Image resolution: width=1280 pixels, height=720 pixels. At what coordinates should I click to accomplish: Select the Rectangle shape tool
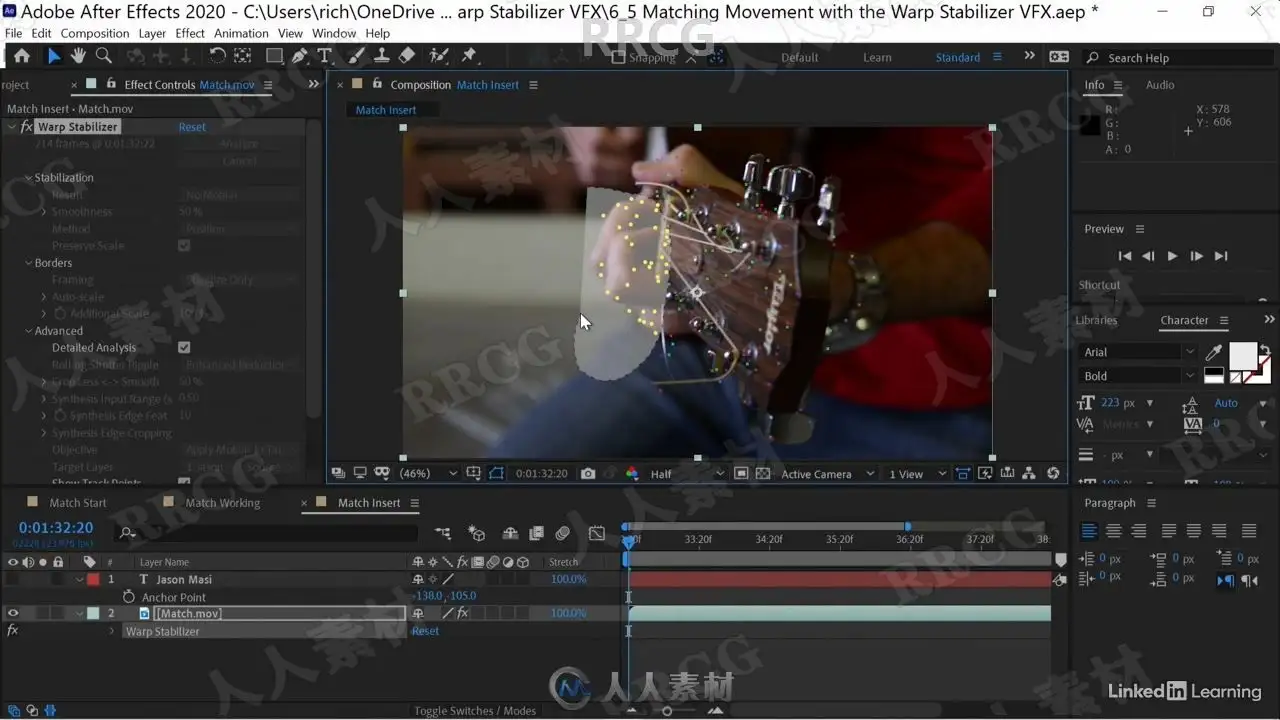coord(274,57)
